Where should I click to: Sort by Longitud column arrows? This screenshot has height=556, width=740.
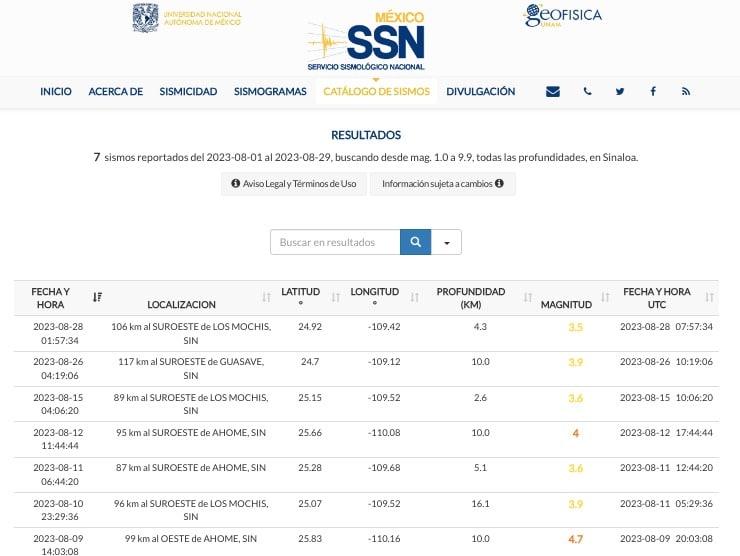[414, 297]
